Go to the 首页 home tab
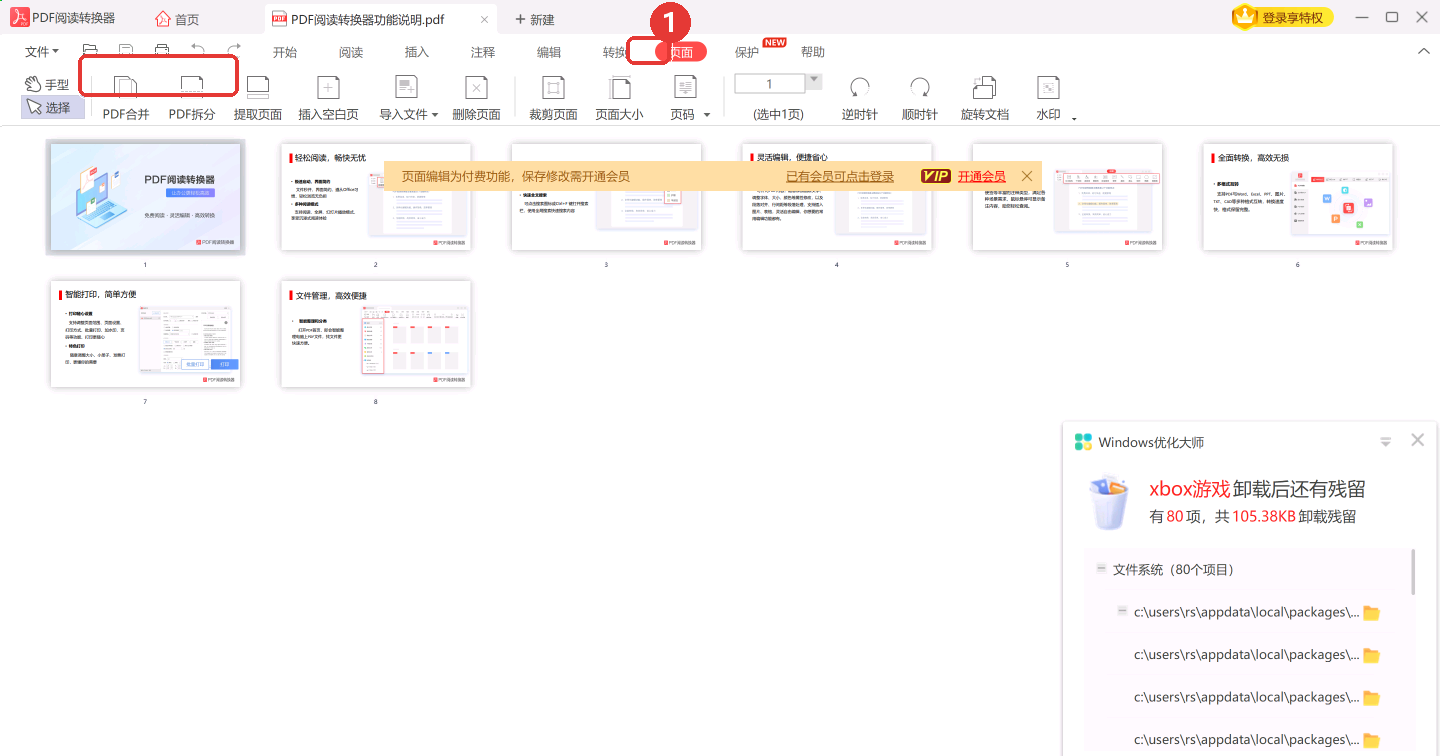The height and width of the screenshot is (756, 1440). (x=178, y=19)
